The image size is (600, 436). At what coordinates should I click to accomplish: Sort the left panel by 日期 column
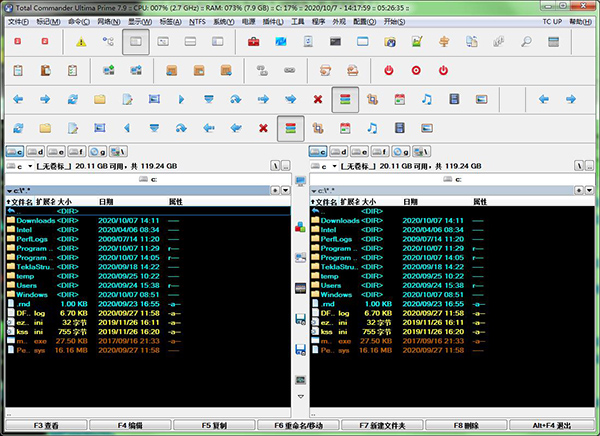106,202
